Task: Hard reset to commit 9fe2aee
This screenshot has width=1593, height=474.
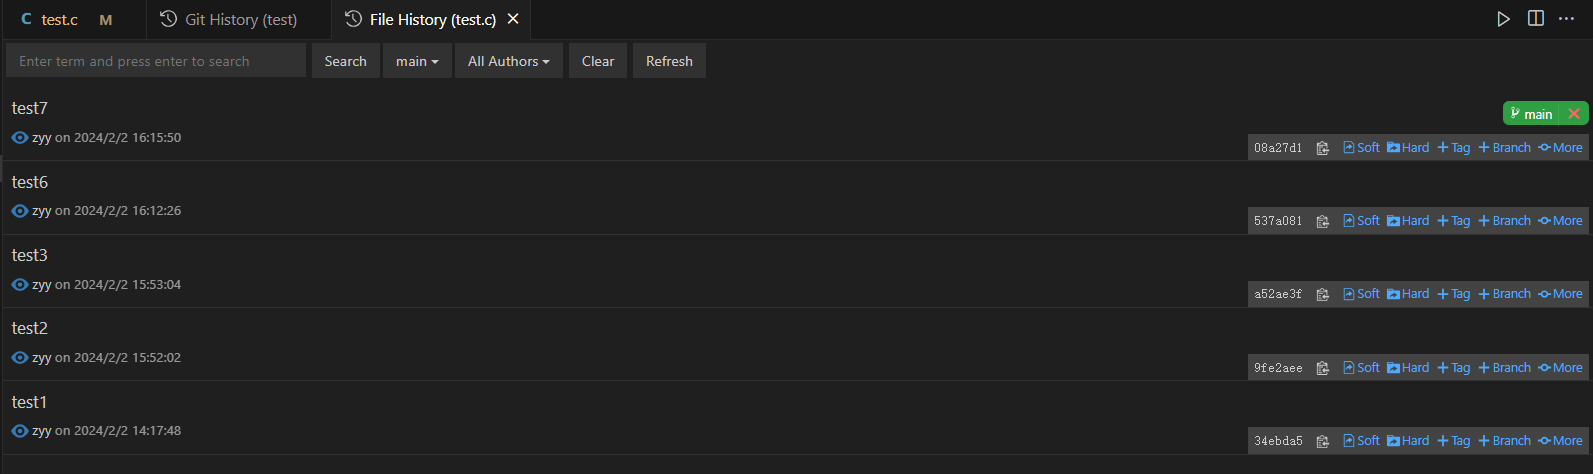Action: tap(1408, 368)
